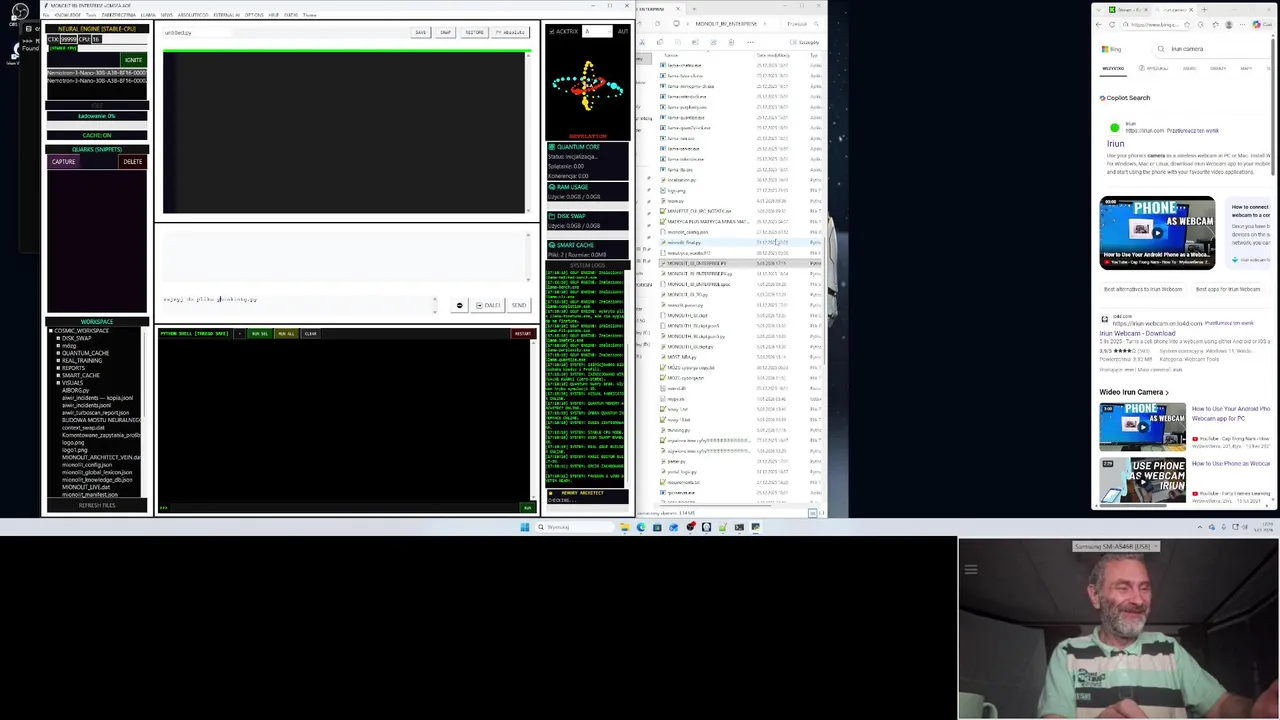
Task: Click the DELETE snippet button
Action: (x=132, y=162)
